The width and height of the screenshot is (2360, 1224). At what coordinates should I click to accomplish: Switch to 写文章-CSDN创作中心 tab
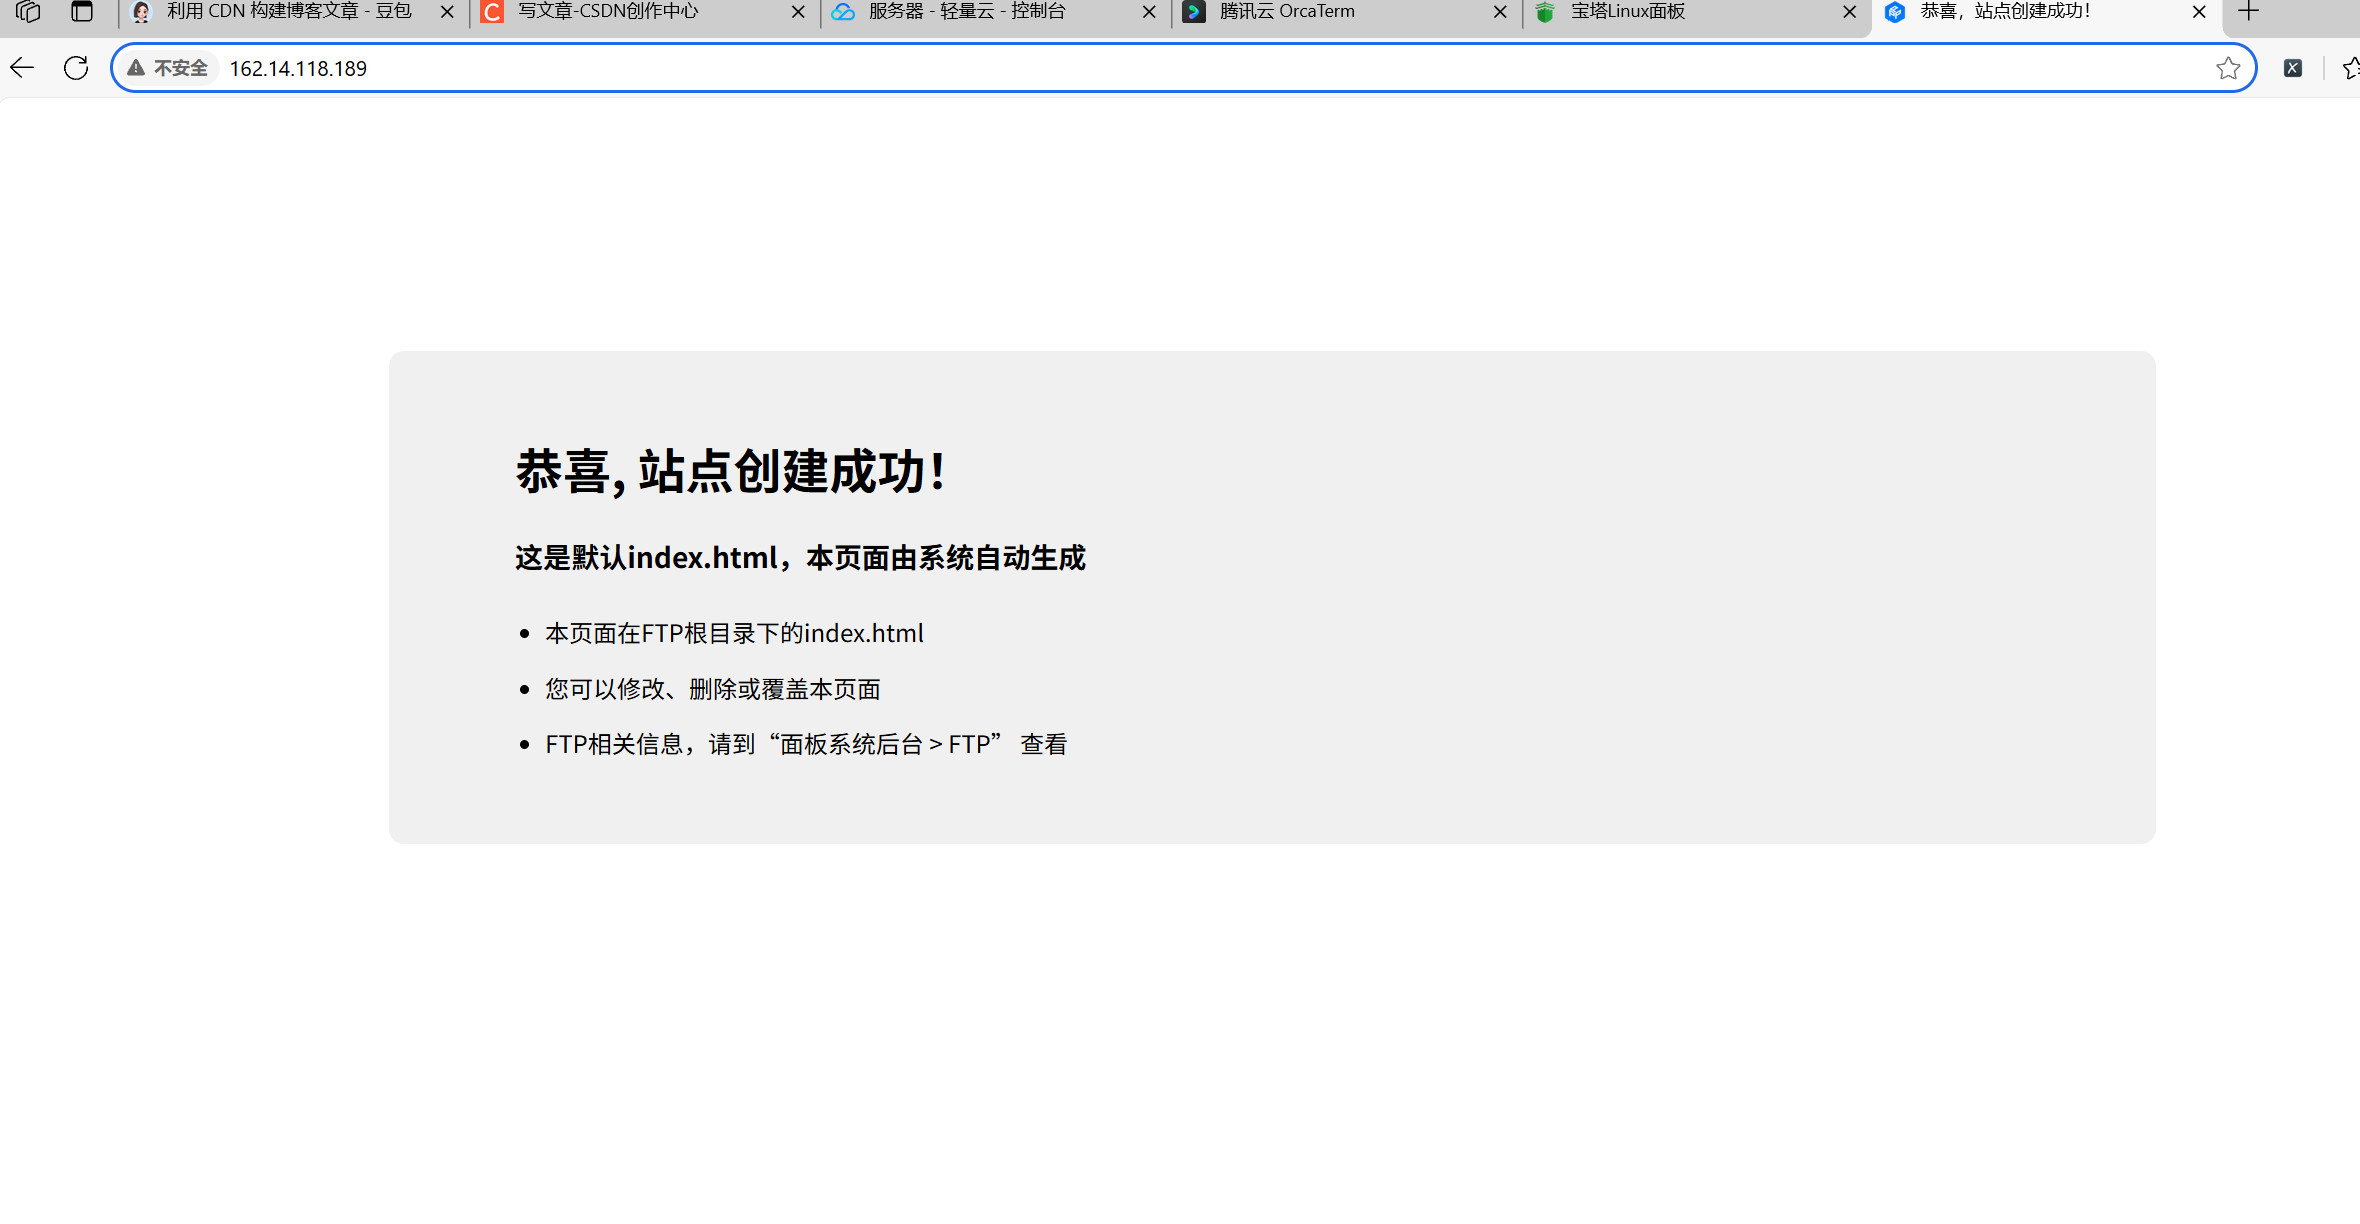608,12
